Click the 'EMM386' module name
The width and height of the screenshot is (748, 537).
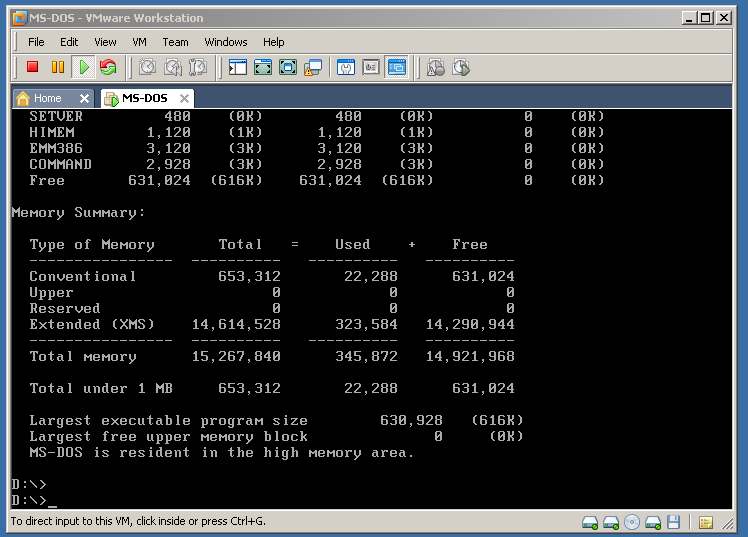56,148
